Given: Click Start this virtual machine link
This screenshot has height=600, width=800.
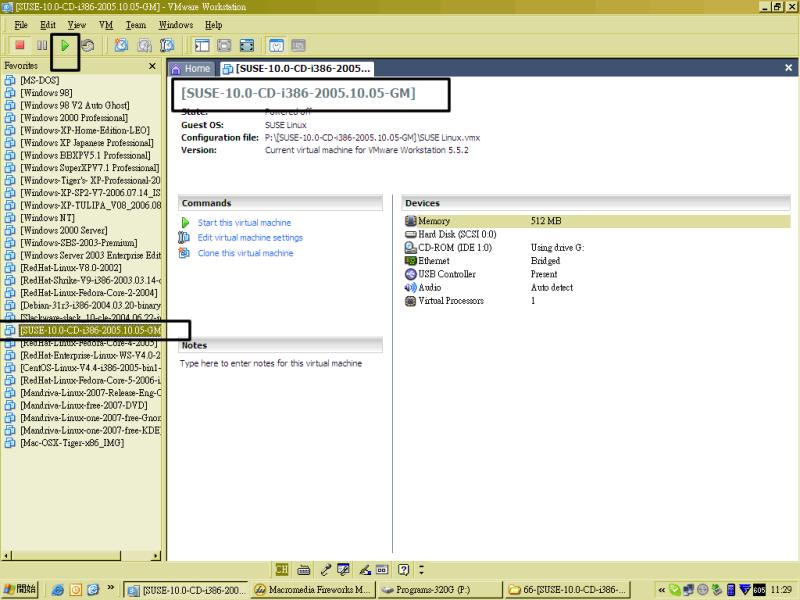Looking at the screenshot, I should tap(244, 223).
